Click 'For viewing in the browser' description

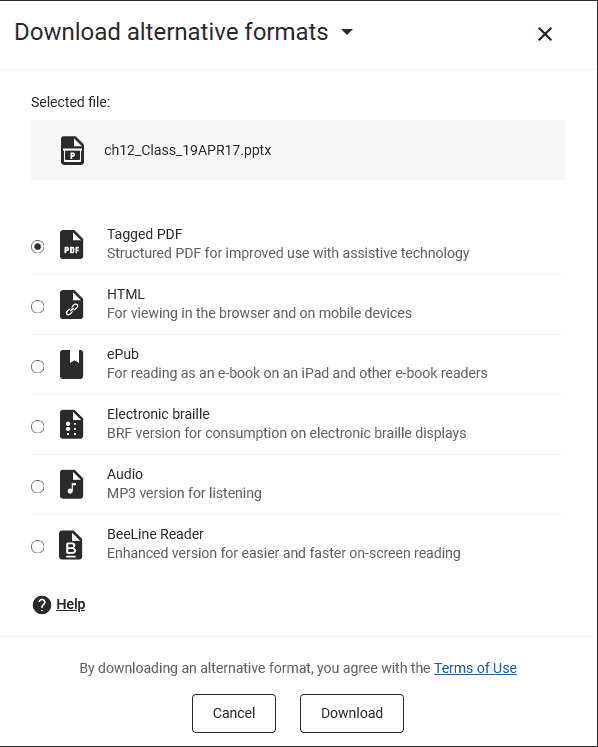[x=259, y=313]
